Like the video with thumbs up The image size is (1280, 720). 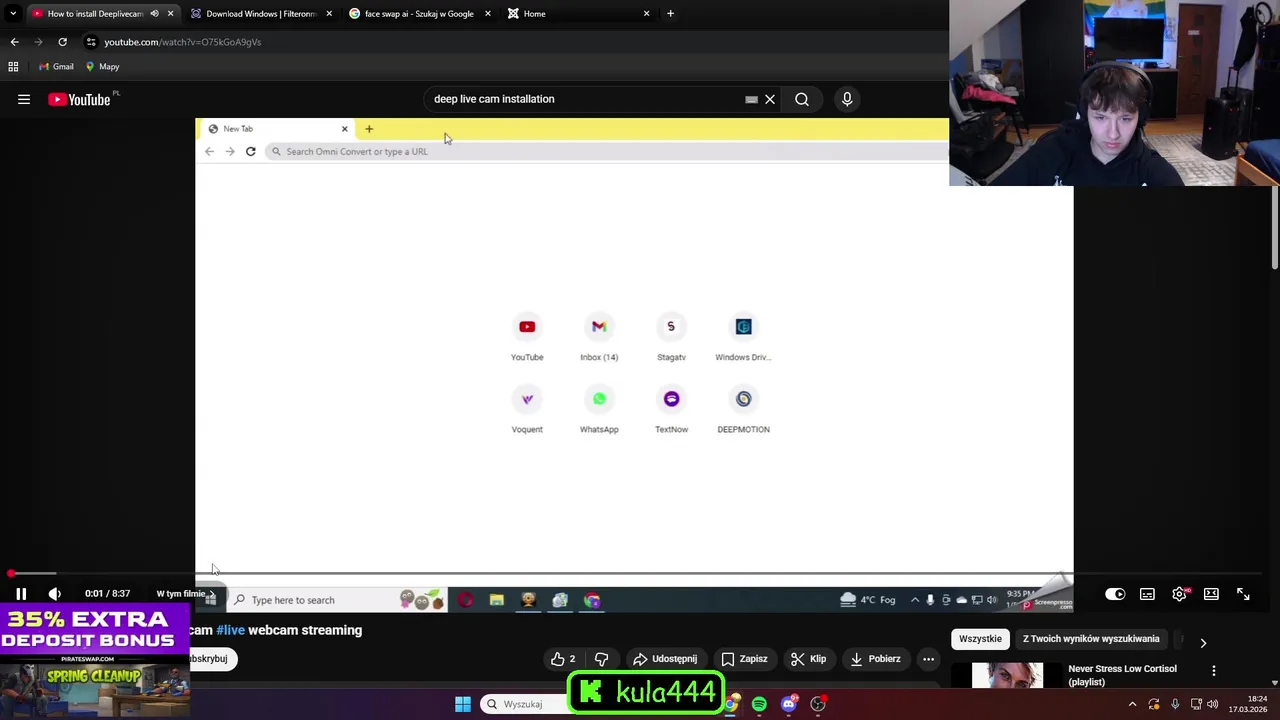pyautogui.click(x=564, y=659)
